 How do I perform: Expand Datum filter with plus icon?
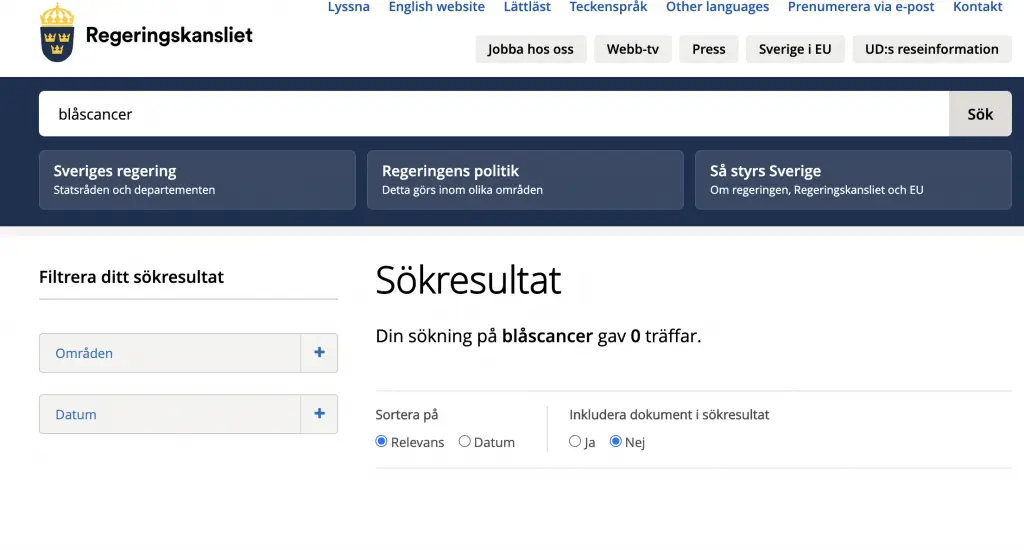(319, 414)
